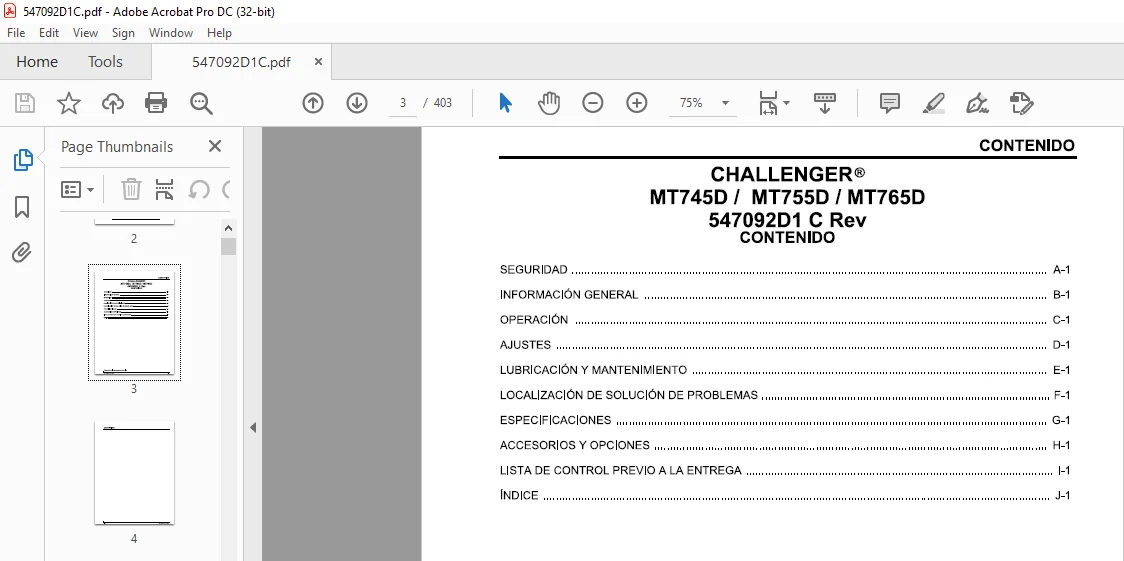Click the thumbnails scrollbar up arrow
This screenshot has width=1124, height=561.
click(x=229, y=229)
